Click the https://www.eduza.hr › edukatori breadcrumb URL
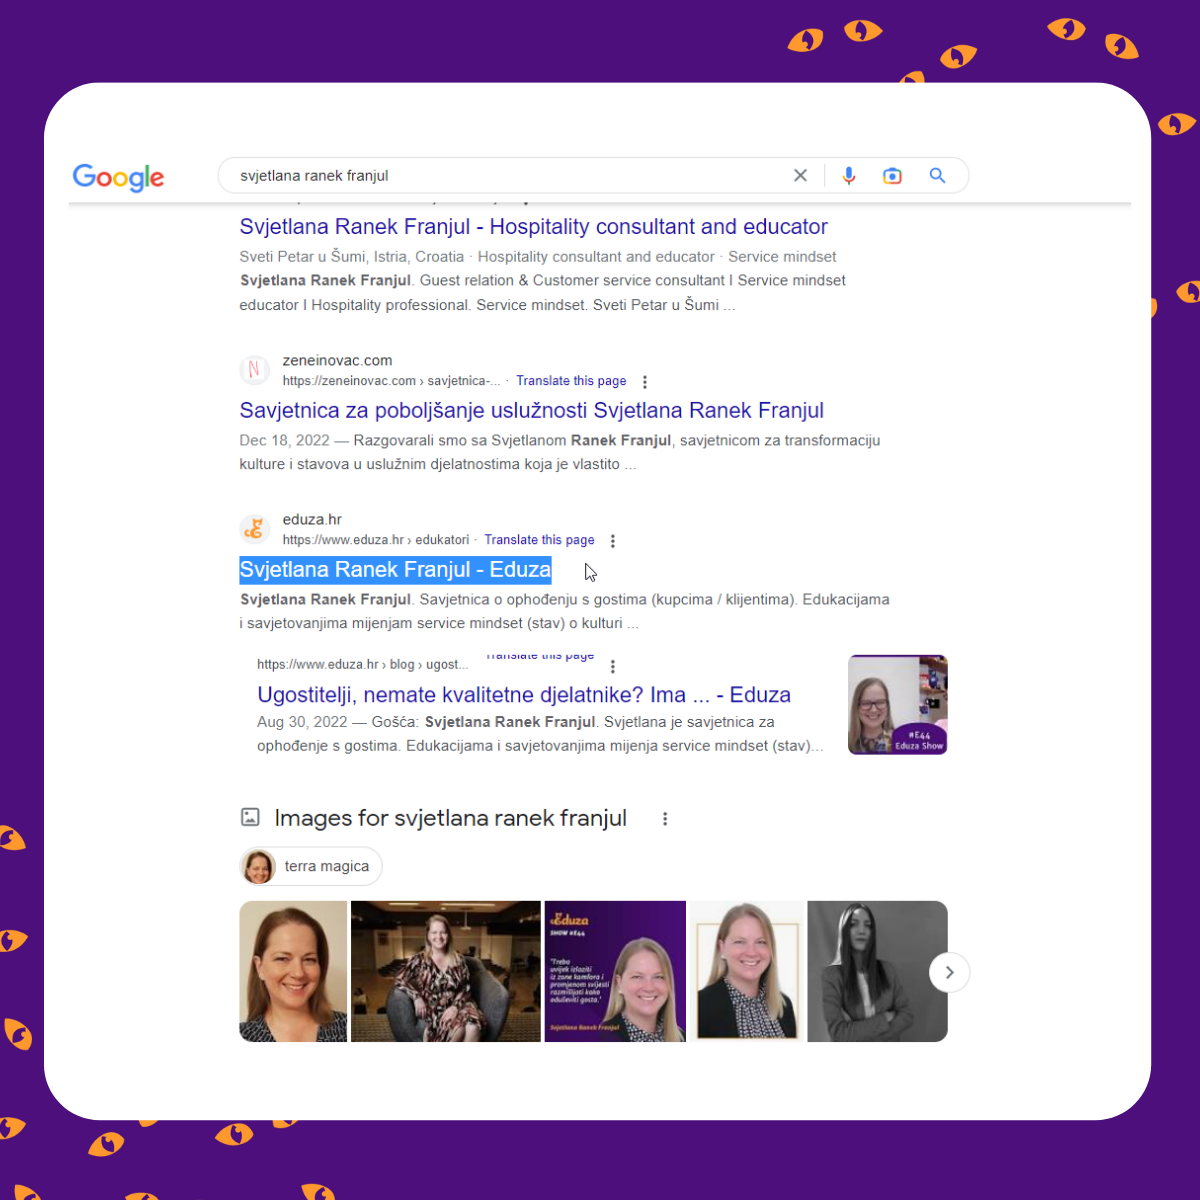The width and height of the screenshot is (1200, 1200). tap(376, 540)
